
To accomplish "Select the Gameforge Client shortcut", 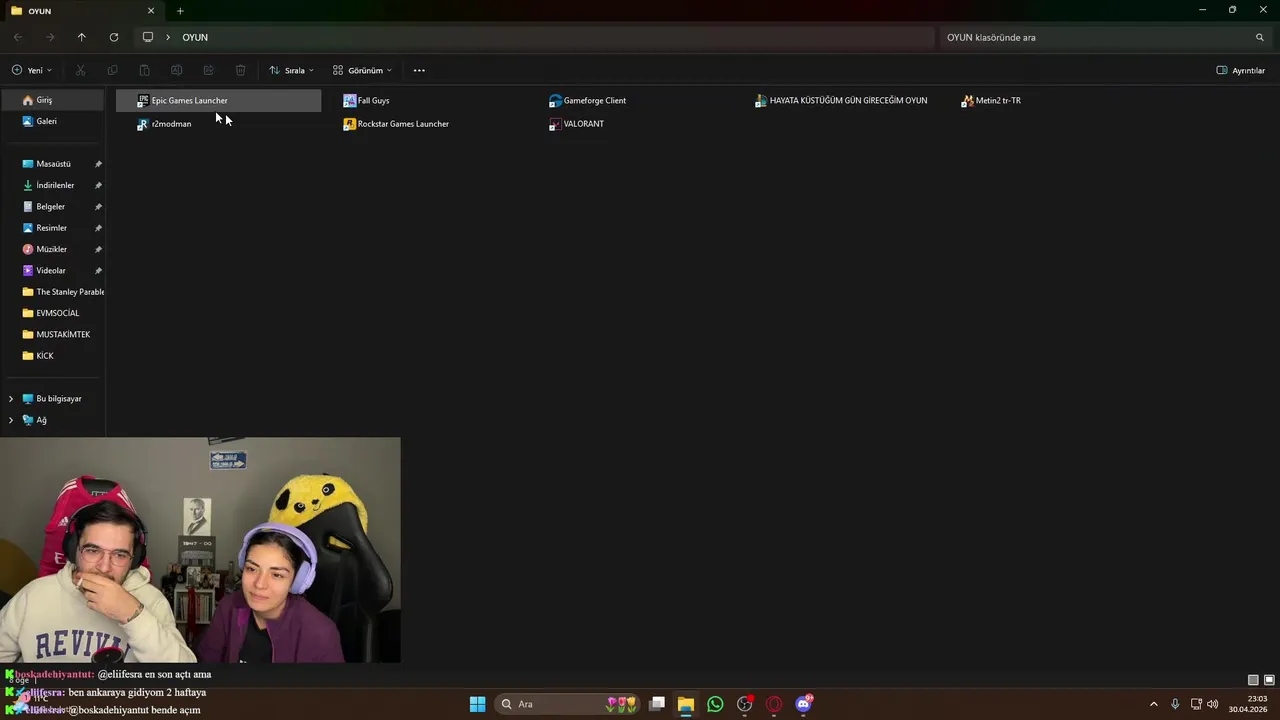I will click(588, 100).
